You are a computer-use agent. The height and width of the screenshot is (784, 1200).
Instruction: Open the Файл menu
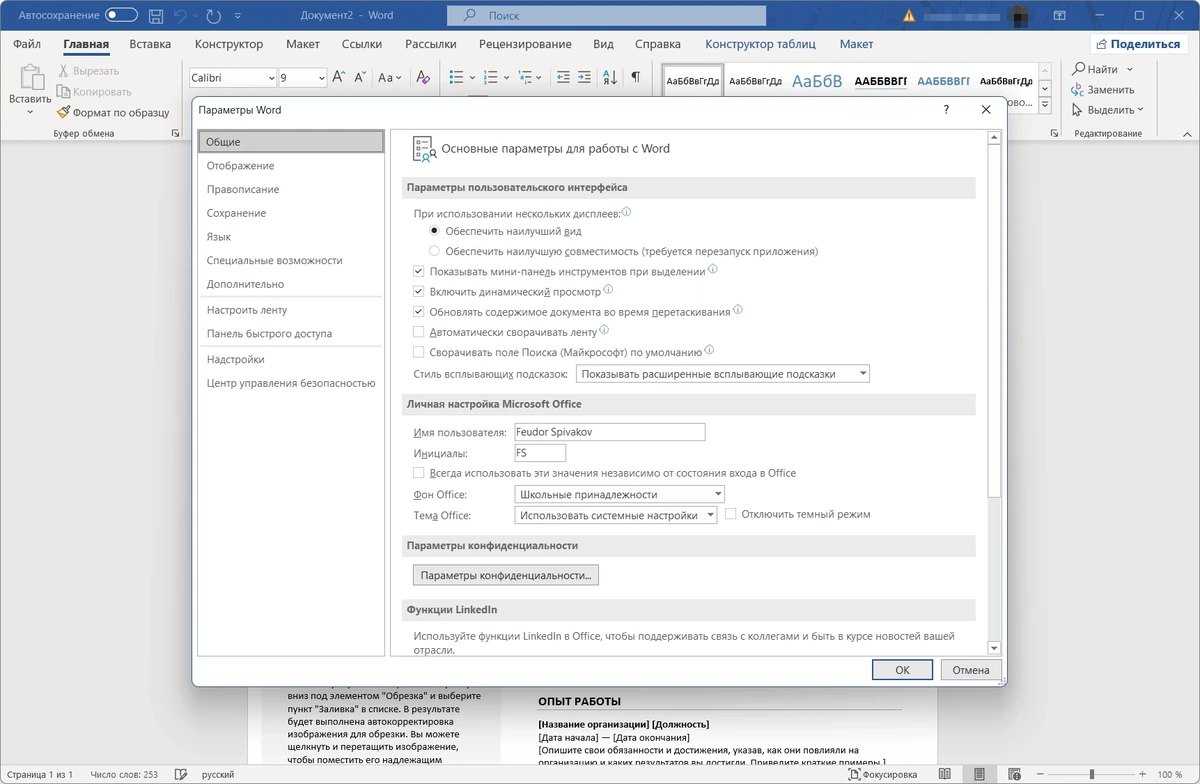[x=27, y=44]
